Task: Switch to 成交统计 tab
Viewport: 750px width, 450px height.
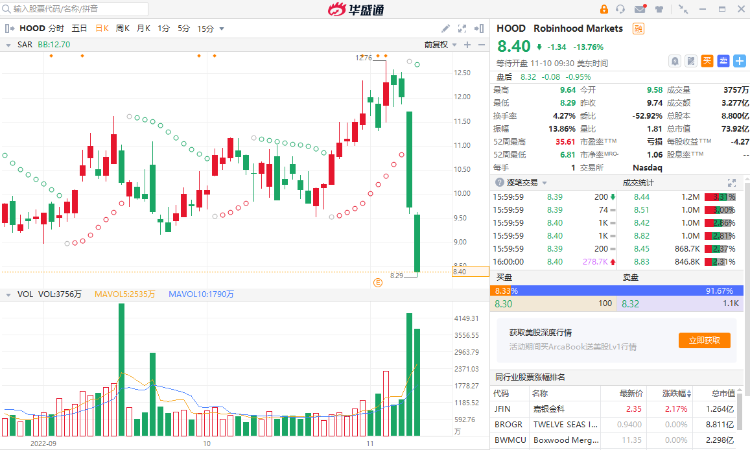Action: coord(638,183)
